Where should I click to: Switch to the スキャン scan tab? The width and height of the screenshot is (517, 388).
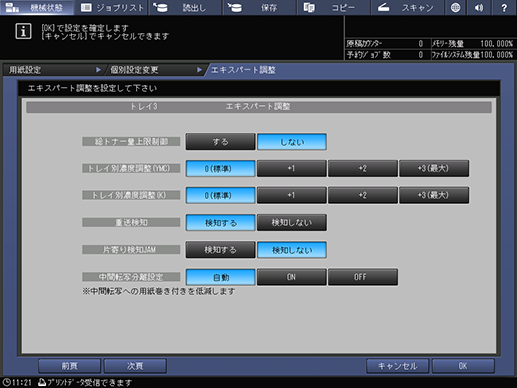[407, 7]
